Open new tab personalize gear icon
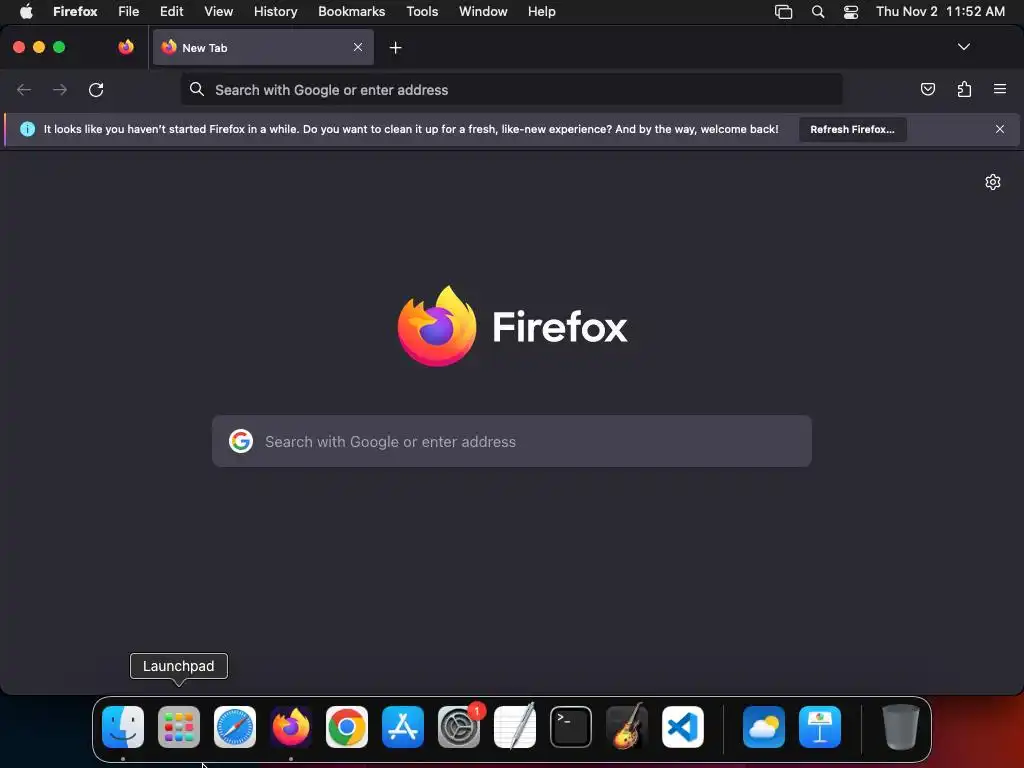The width and height of the screenshot is (1024, 768). tap(993, 182)
